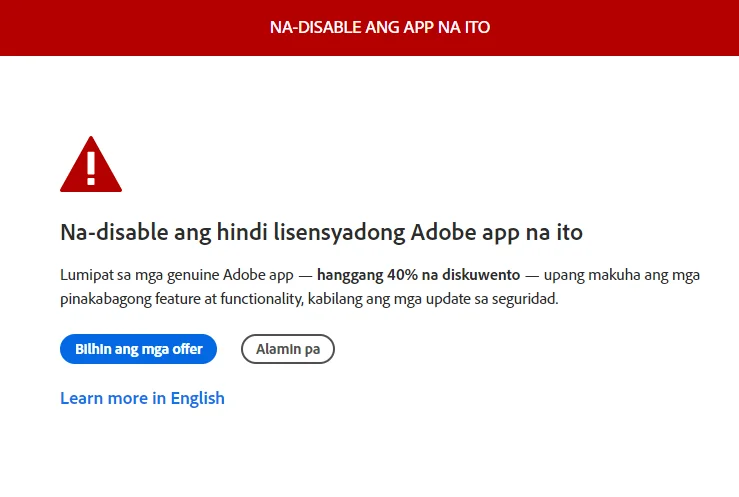
Task: Click the red warning triangle icon
Action: point(91,164)
